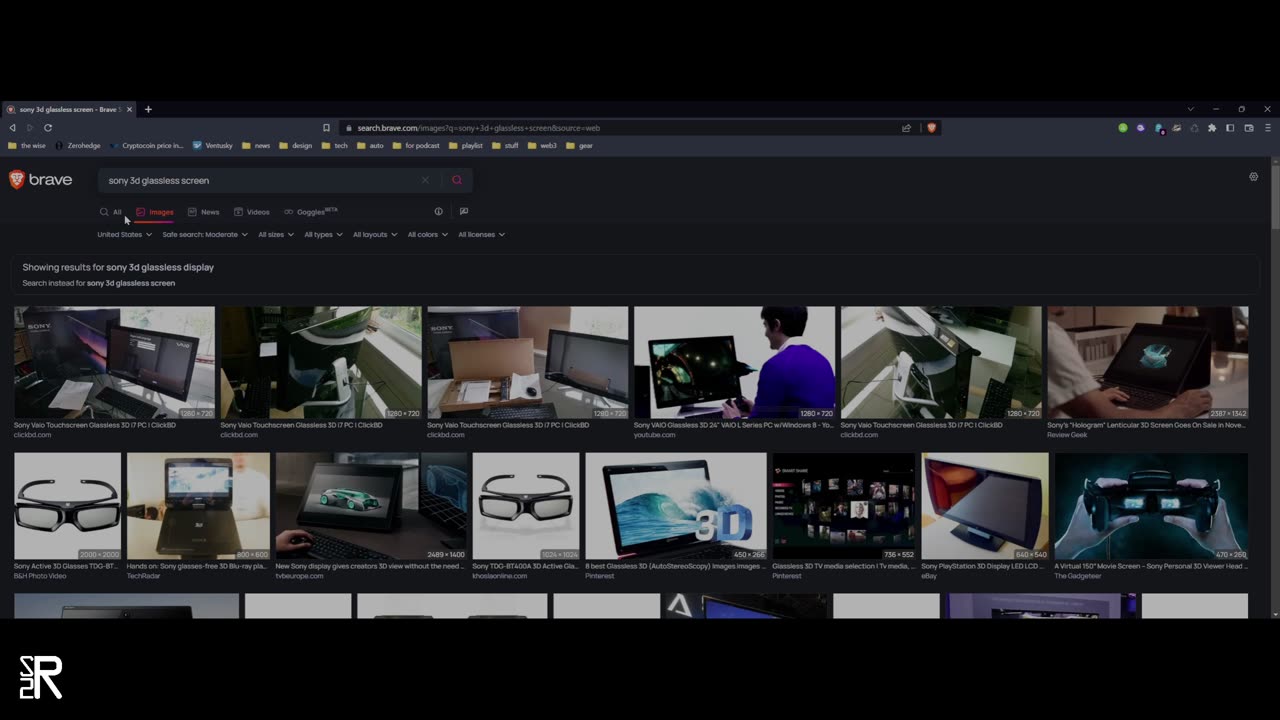Open the share icon in the address bar
The width and height of the screenshot is (1280, 720).
(906, 128)
